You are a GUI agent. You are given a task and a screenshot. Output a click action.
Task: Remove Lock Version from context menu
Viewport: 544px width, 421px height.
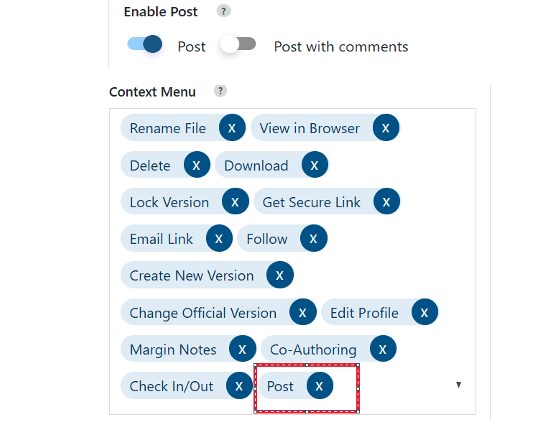[x=235, y=202]
